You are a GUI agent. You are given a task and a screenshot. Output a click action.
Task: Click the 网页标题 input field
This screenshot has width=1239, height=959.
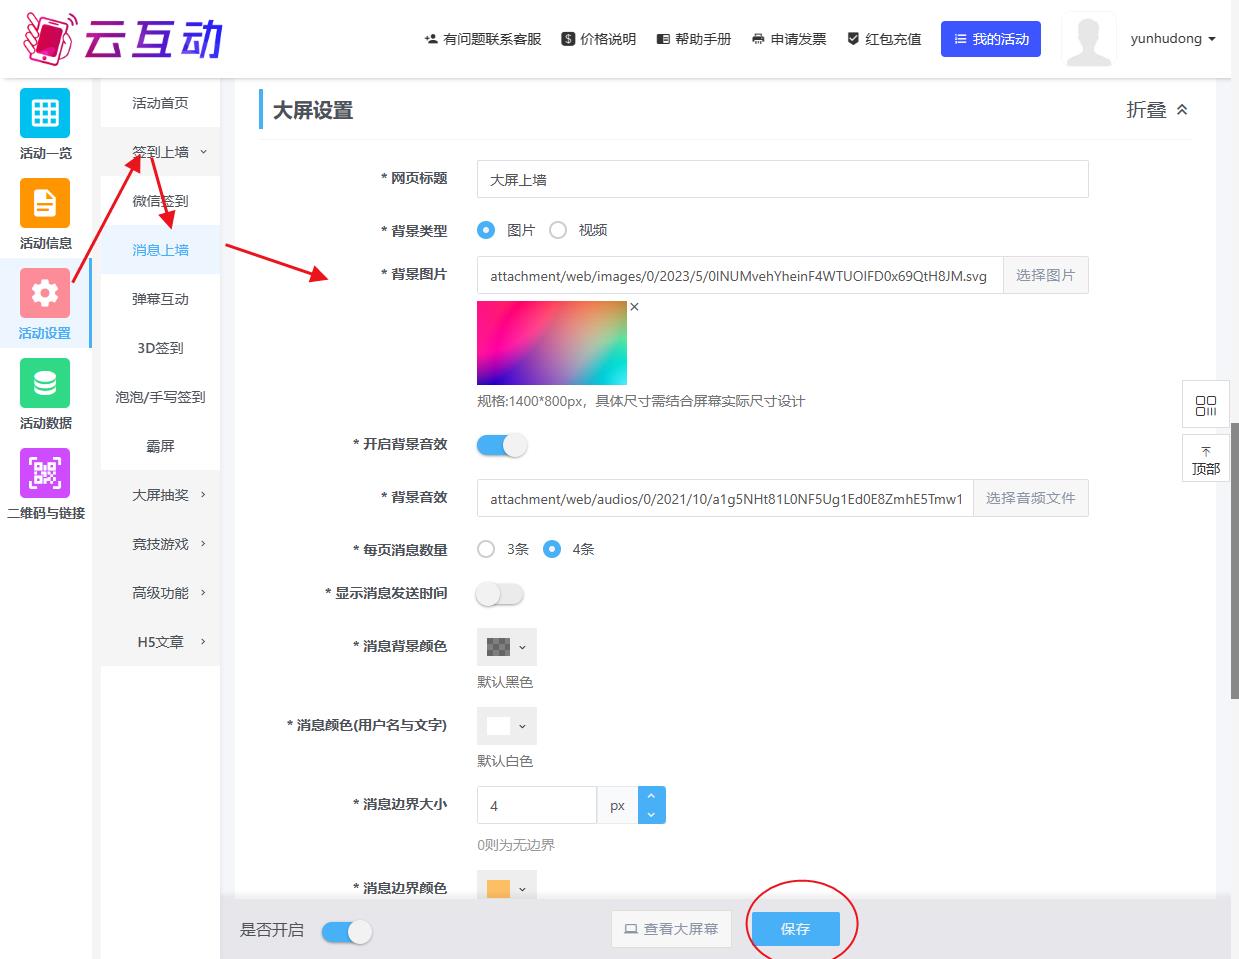[781, 180]
